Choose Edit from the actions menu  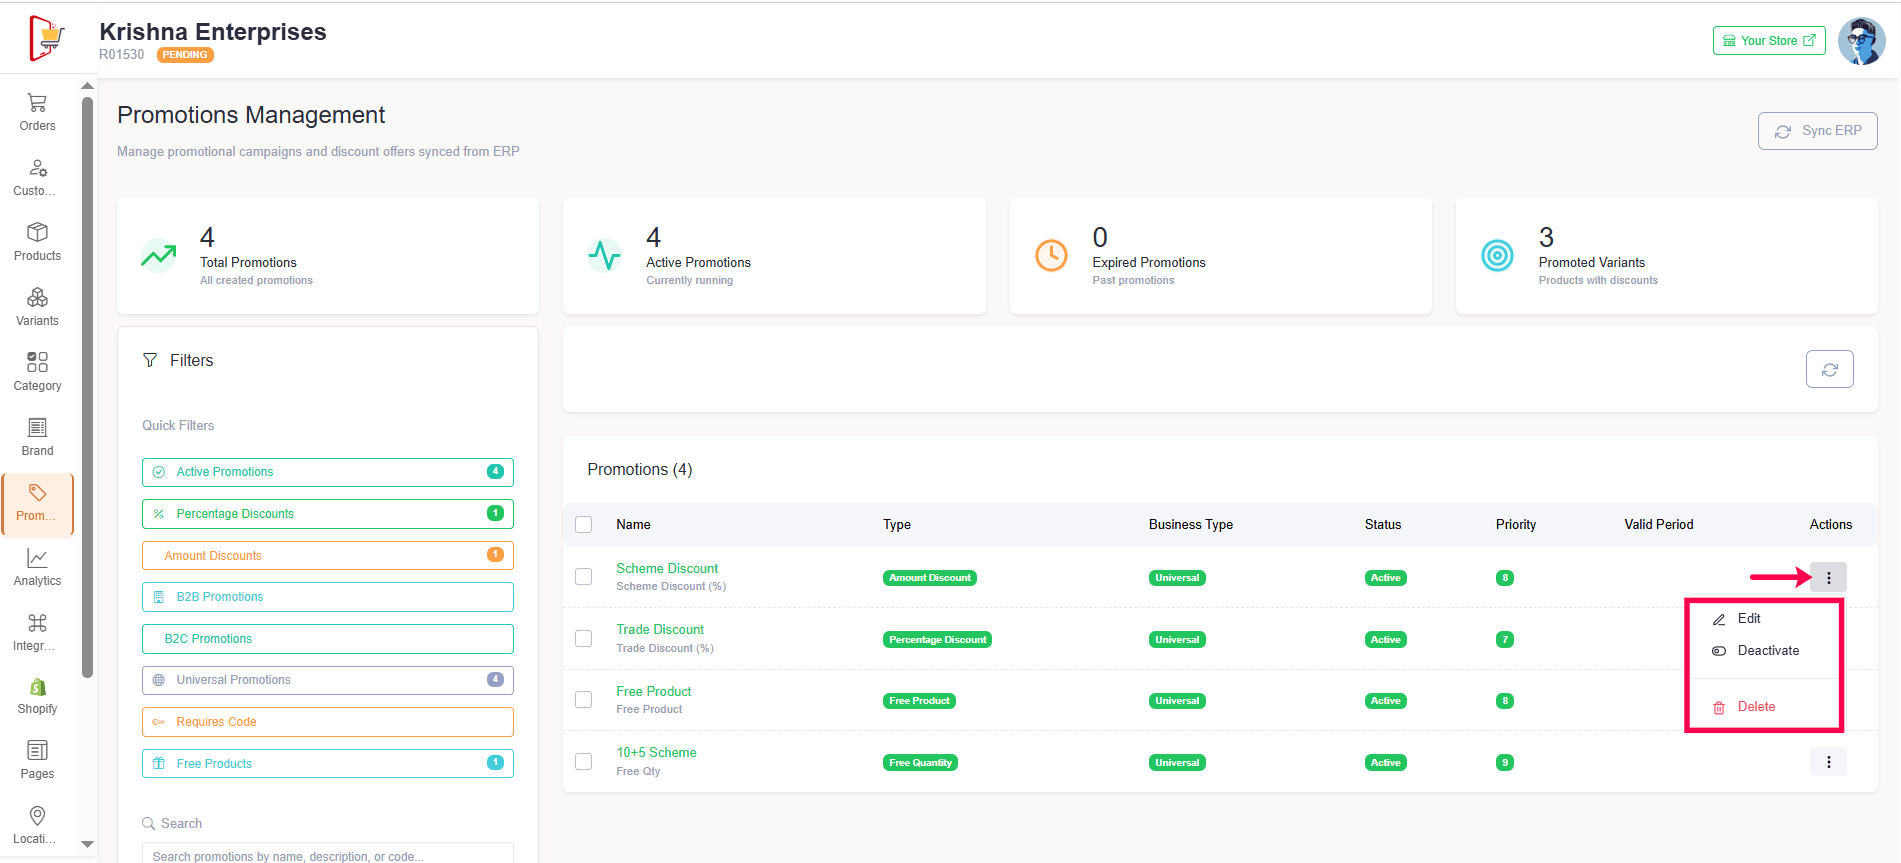pos(1748,619)
